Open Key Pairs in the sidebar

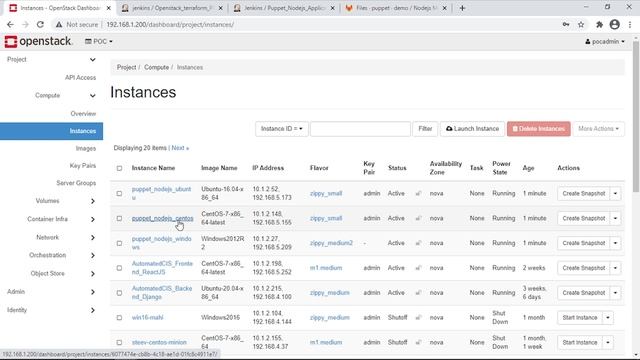tap(83, 166)
